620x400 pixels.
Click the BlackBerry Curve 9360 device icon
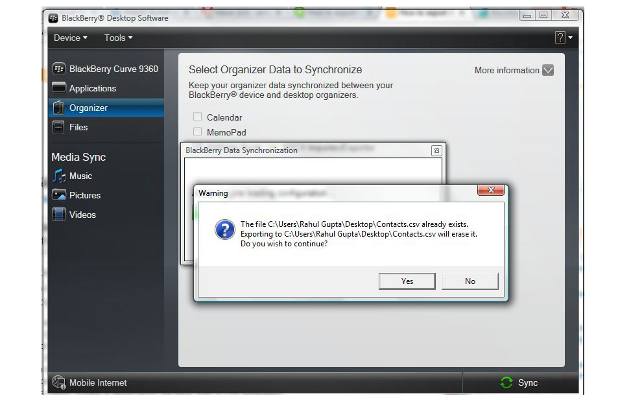(59, 68)
